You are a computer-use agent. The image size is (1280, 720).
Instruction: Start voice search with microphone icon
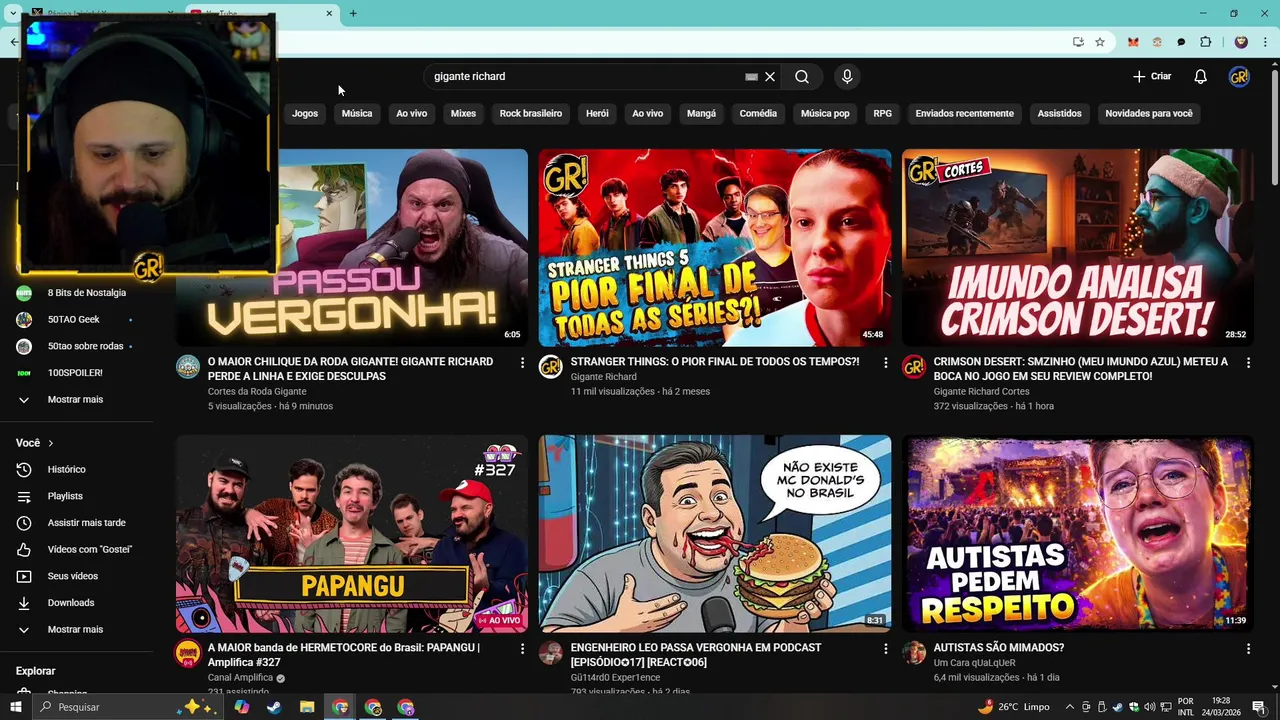click(847, 77)
